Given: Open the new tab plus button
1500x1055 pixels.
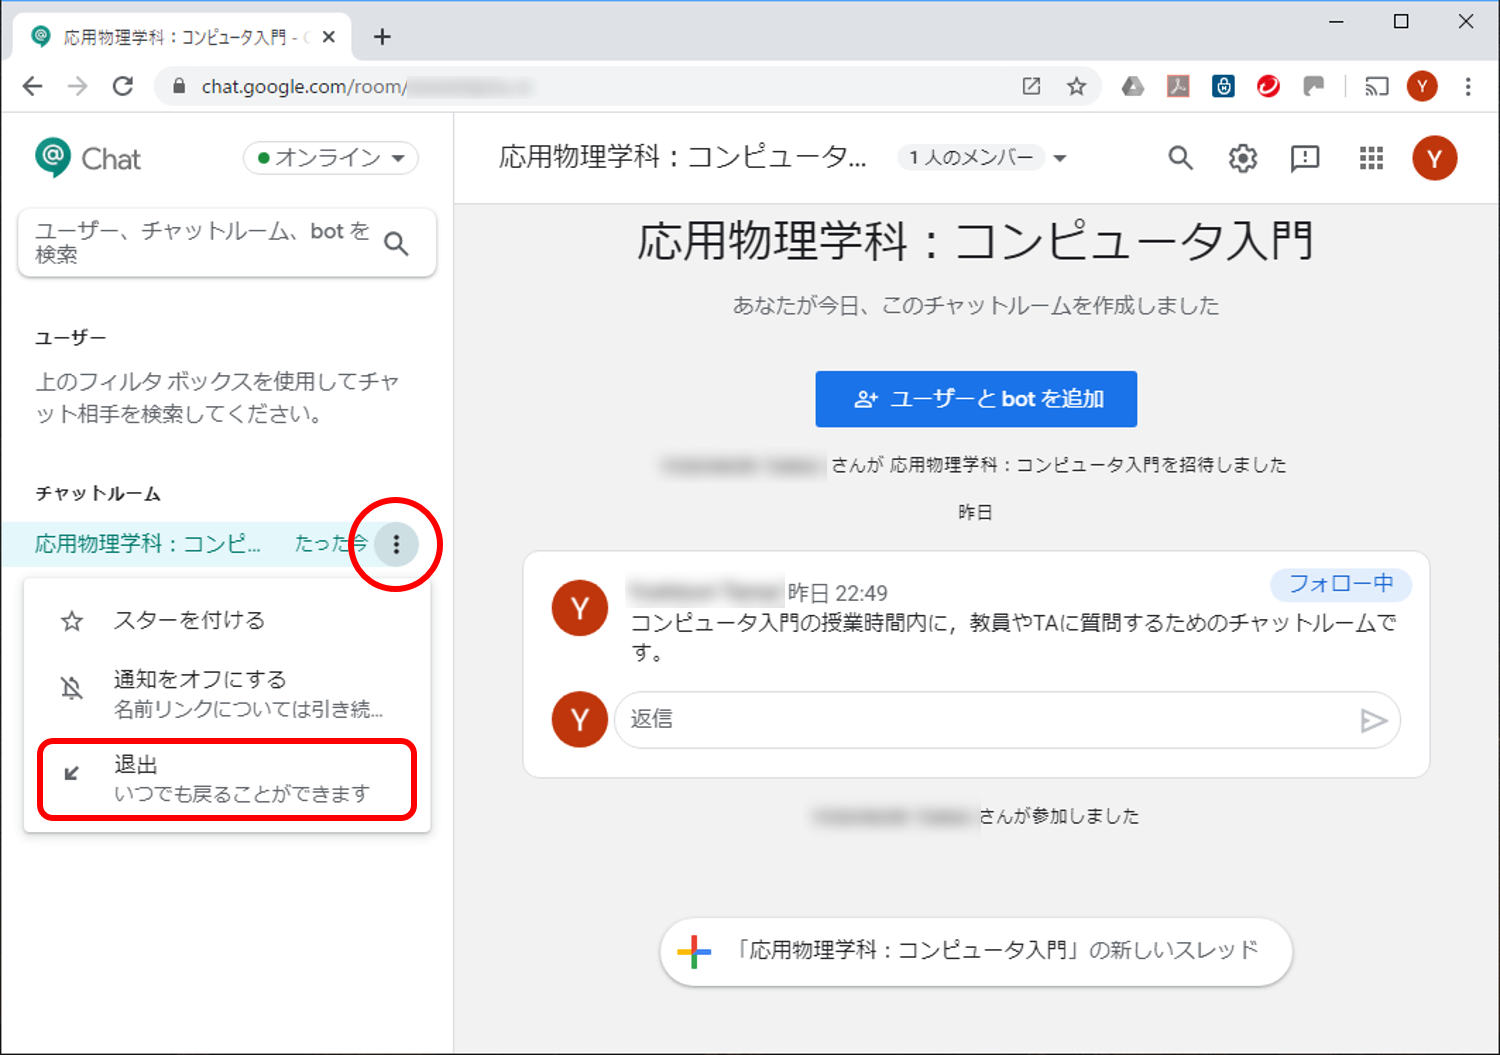Looking at the screenshot, I should click(382, 37).
